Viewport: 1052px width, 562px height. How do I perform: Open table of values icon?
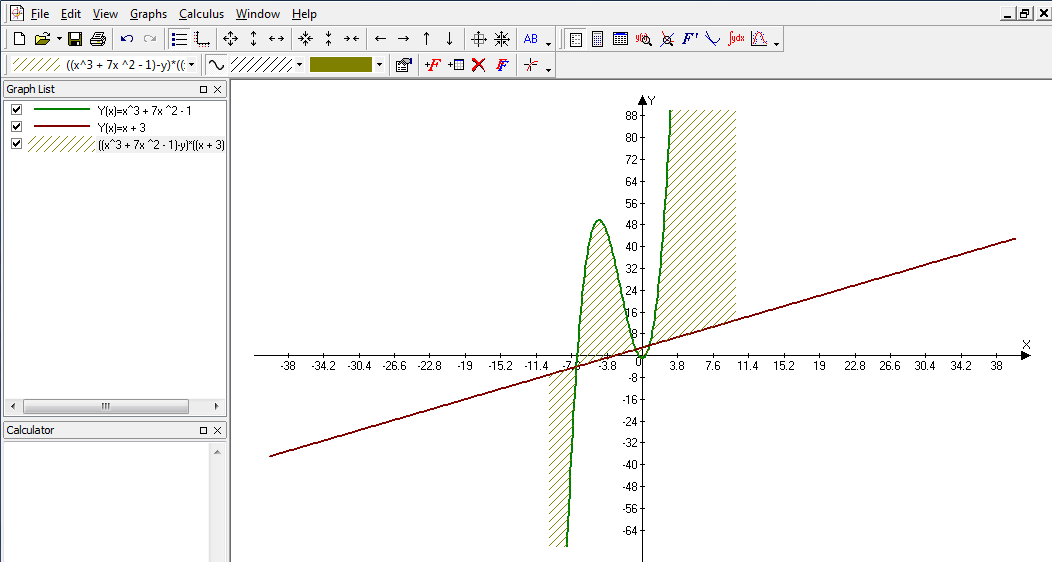click(621, 39)
